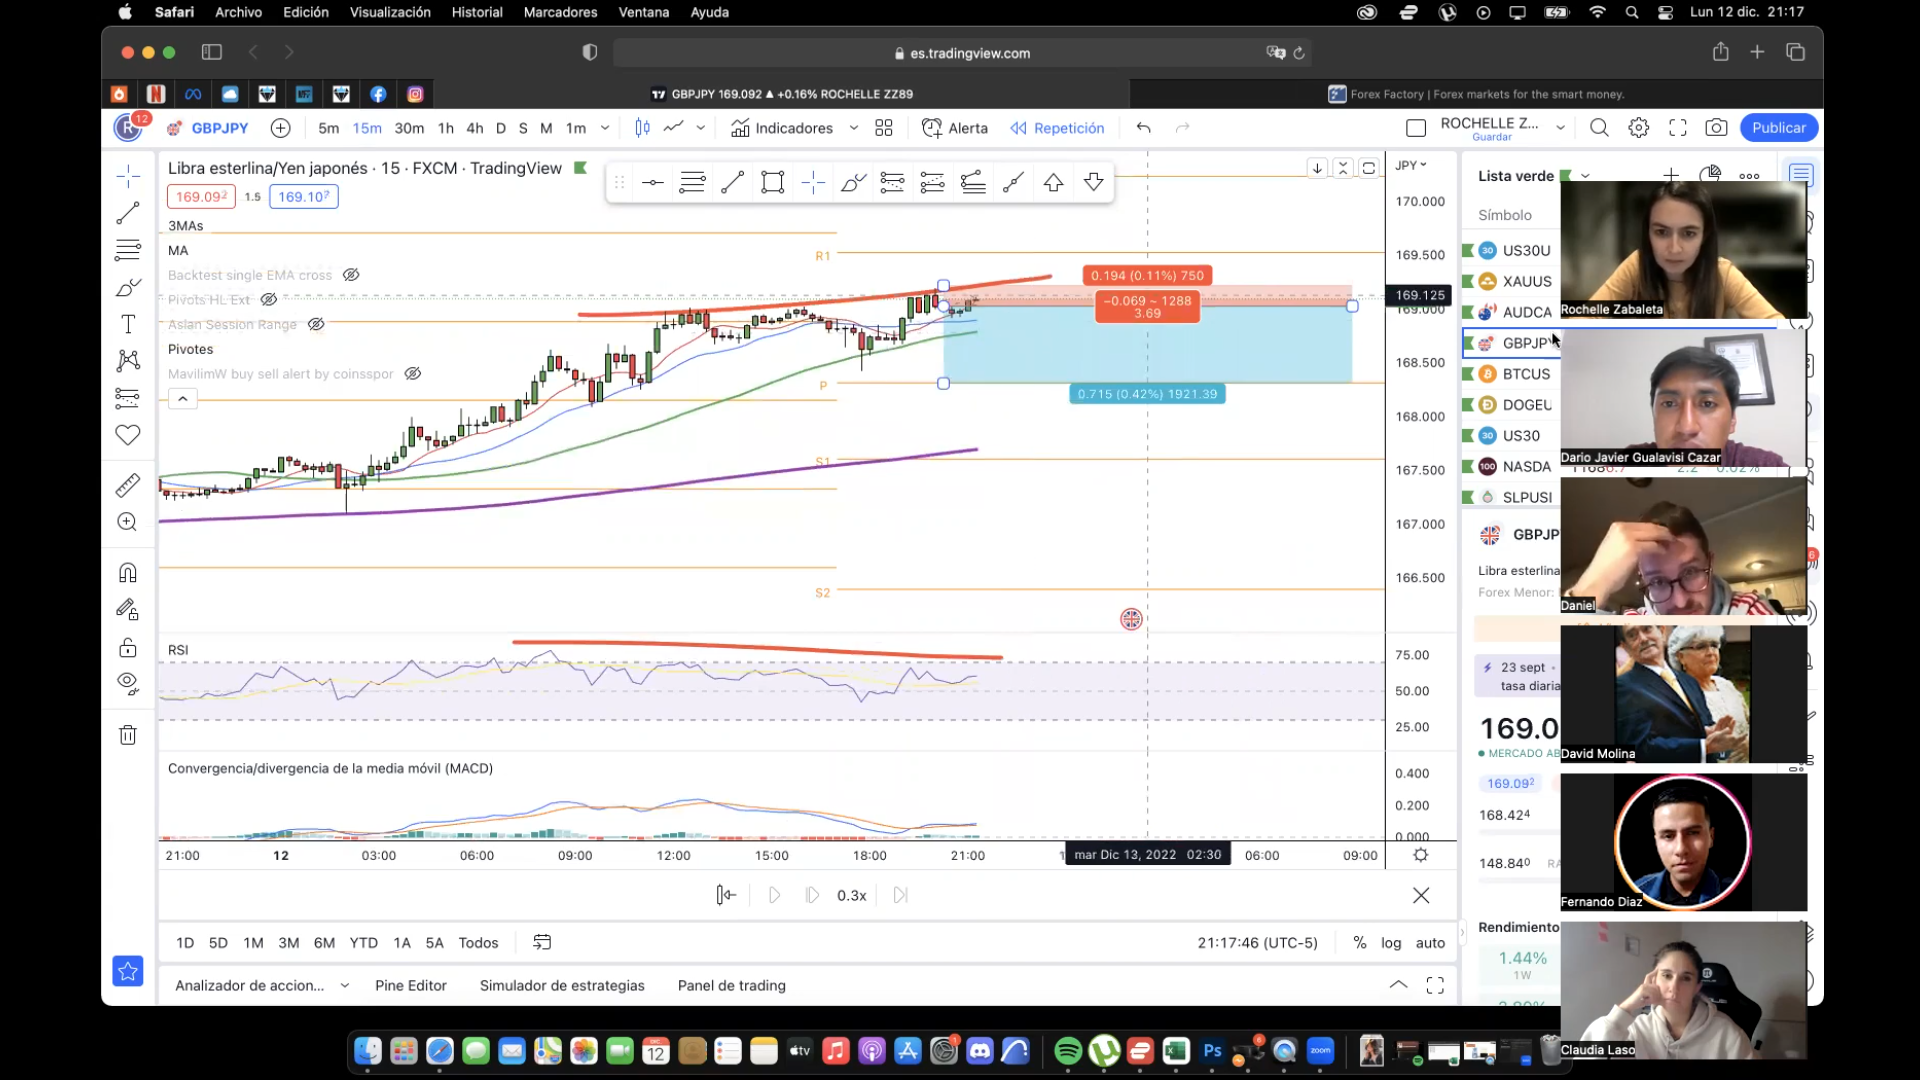This screenshot has height=1080, width=1920.
Task: Undo the last chart action
Action: (1144, 128)
